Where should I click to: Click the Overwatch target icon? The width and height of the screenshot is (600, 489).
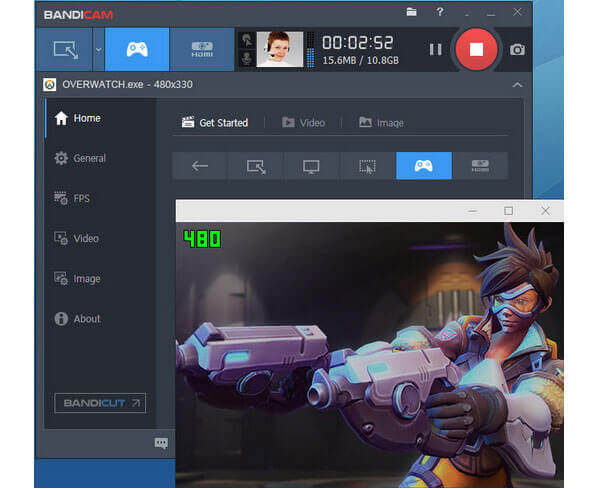click(50, 85)
